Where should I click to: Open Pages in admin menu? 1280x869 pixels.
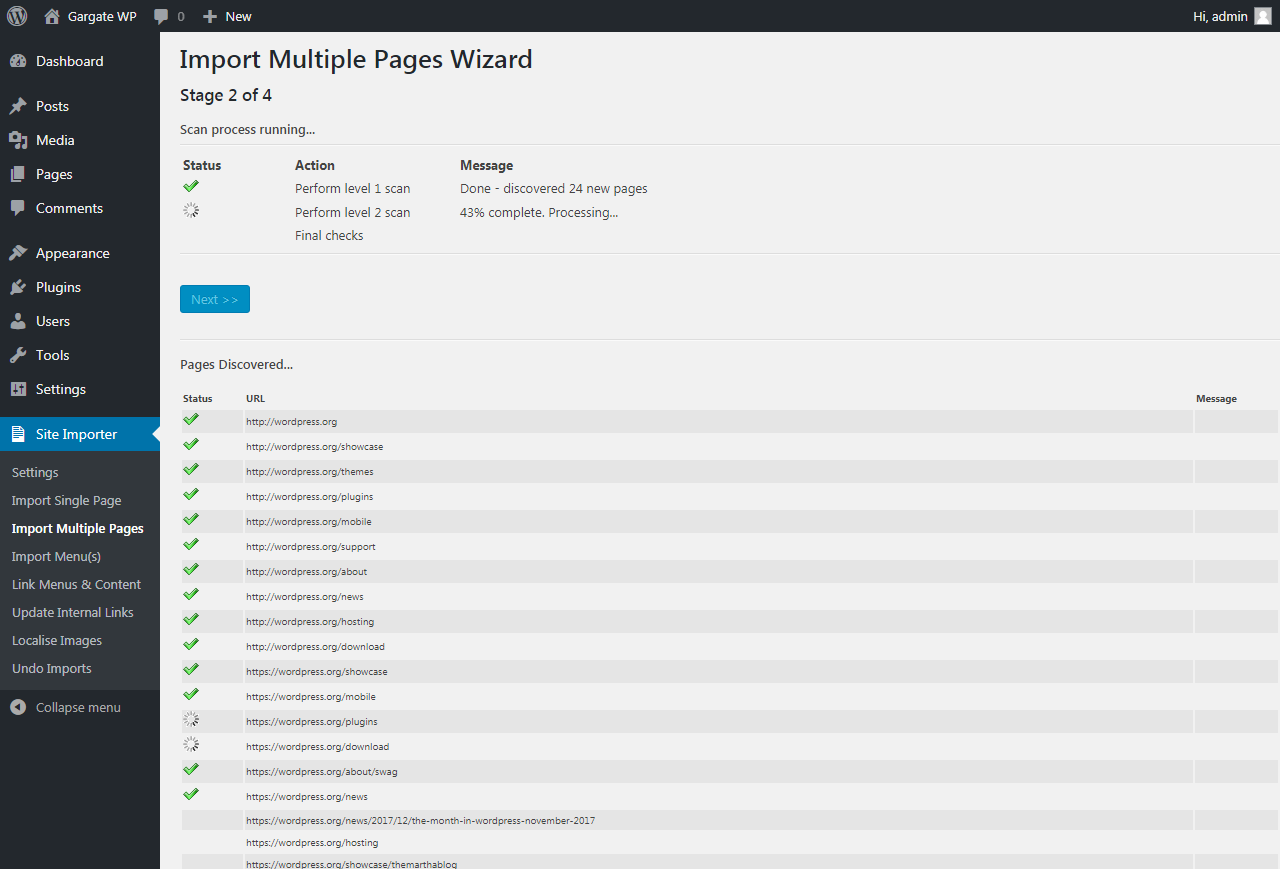point(80,174)
